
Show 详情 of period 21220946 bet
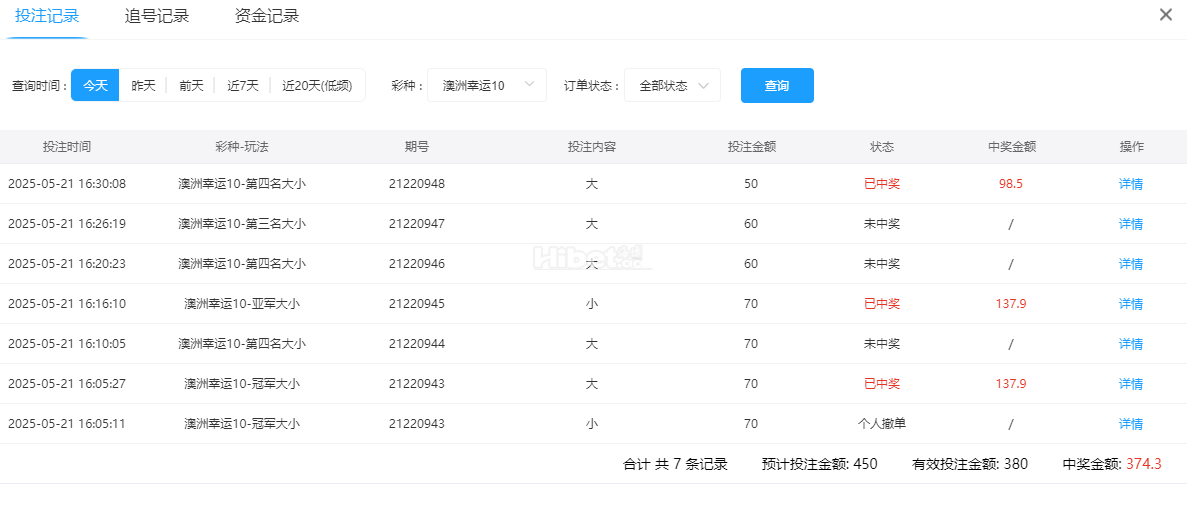1130,264
